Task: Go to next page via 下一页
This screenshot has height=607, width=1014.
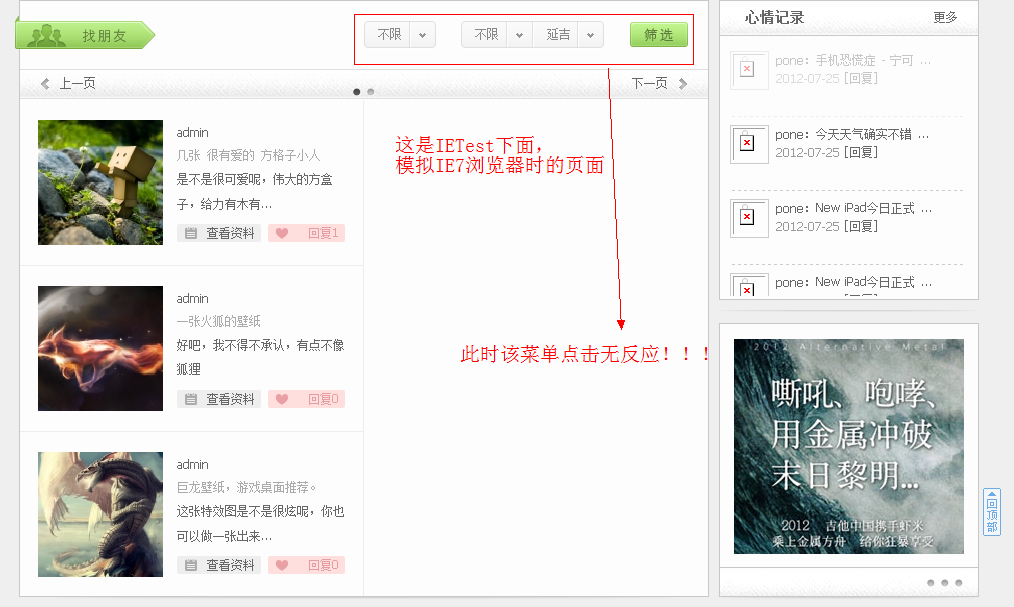Action: click(x=649, y=83)
